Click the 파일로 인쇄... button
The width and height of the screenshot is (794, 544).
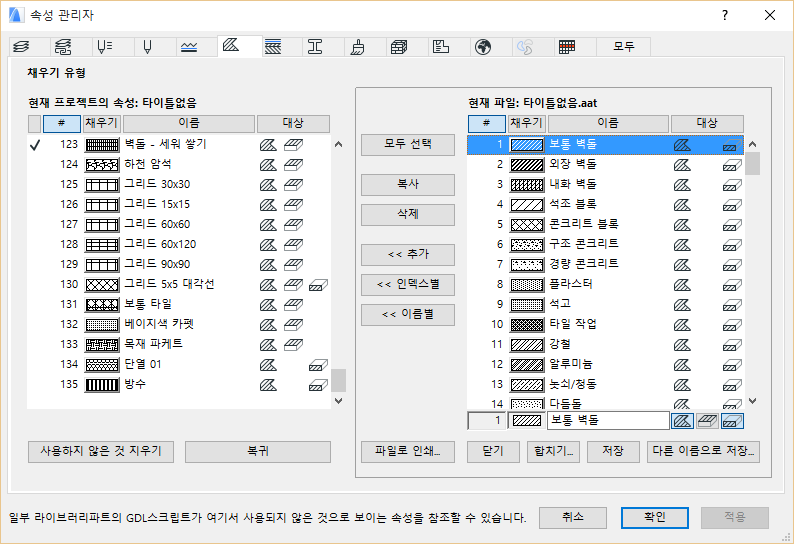[408, 451]
